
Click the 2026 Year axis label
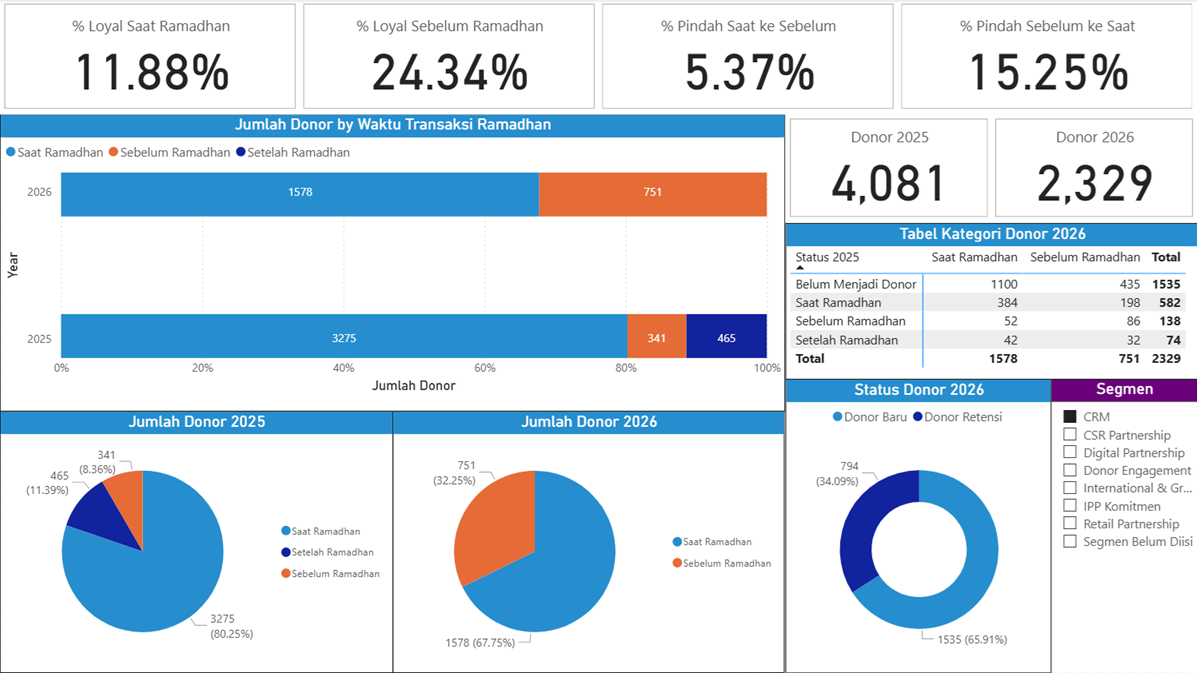tap(39, 192)
